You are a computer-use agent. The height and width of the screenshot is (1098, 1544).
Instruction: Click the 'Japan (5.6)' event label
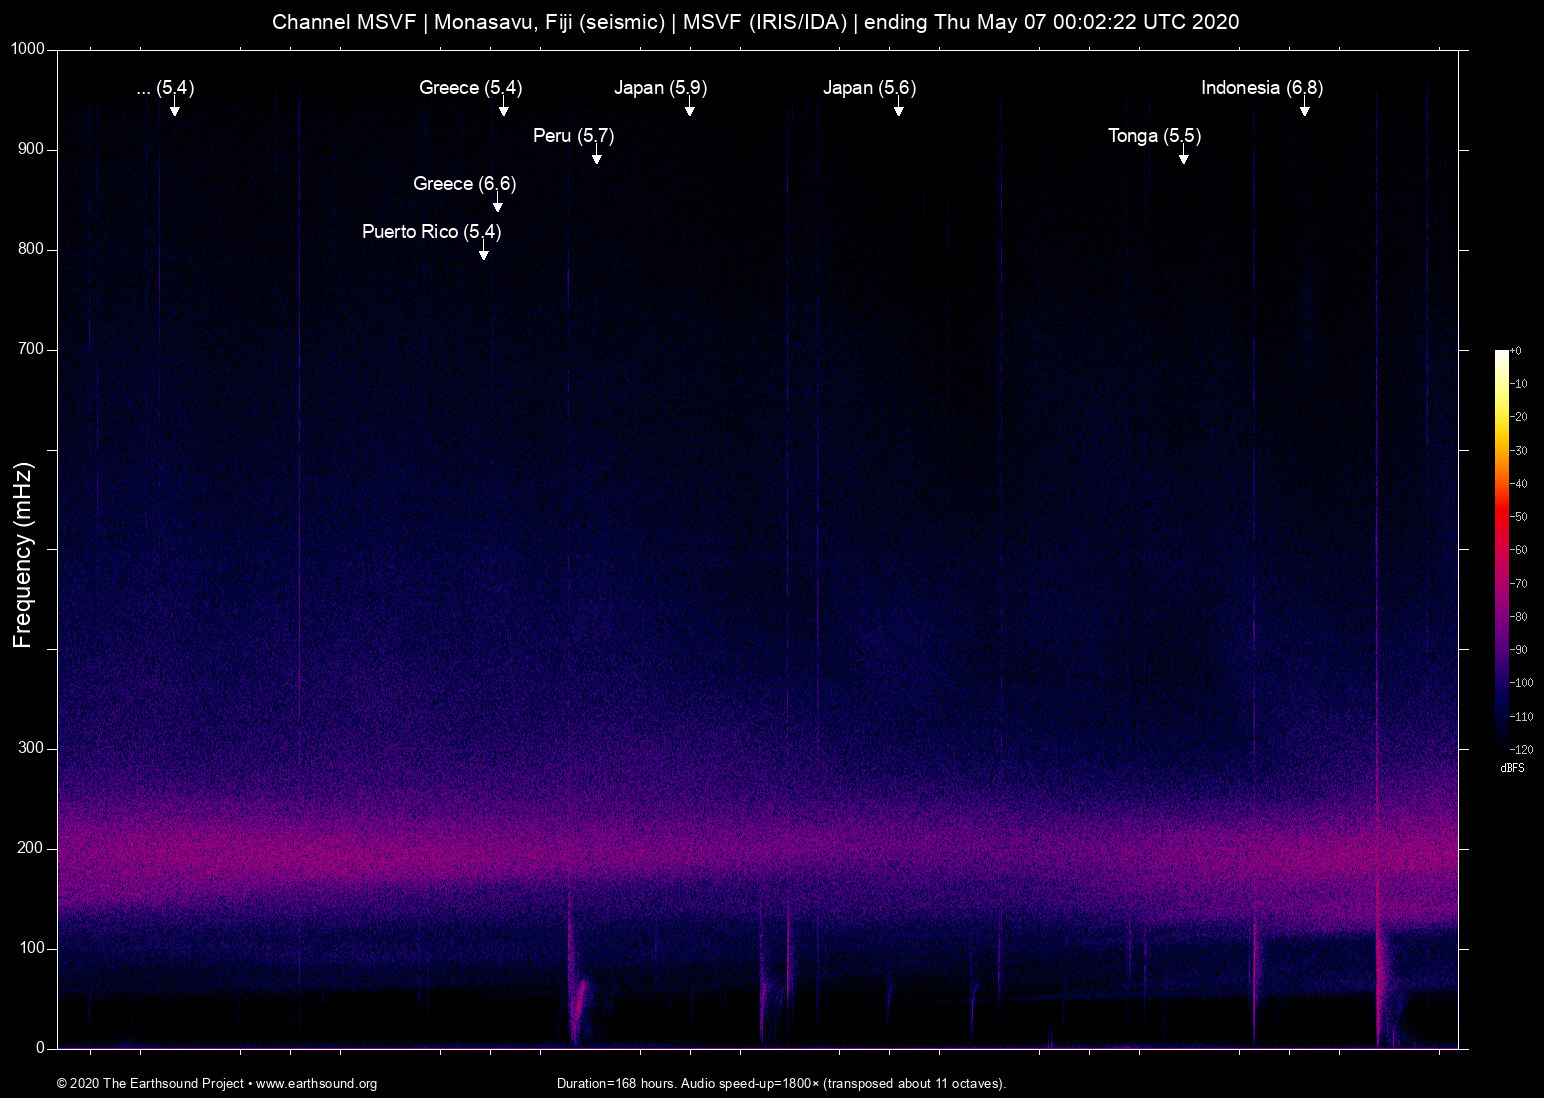(869, 88)
